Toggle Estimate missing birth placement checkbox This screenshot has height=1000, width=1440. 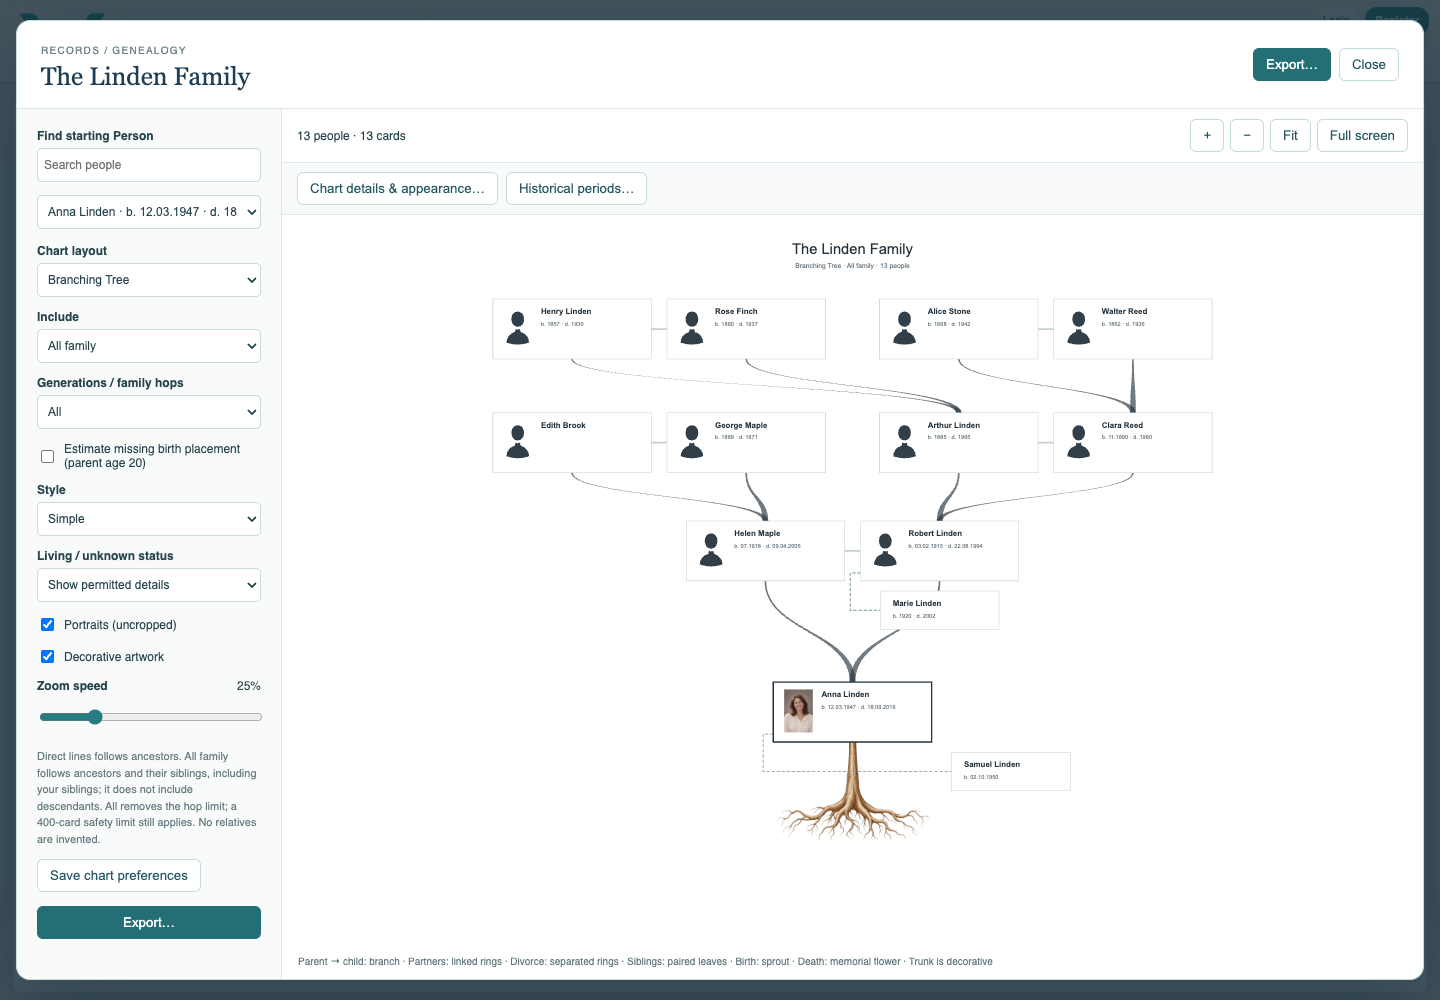47,456
